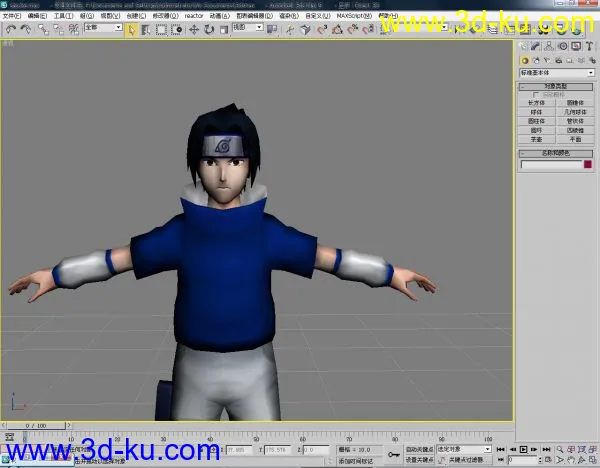The image size is (600, 468).
Task: Select the Cameras category icon
Action: (559, 60)
